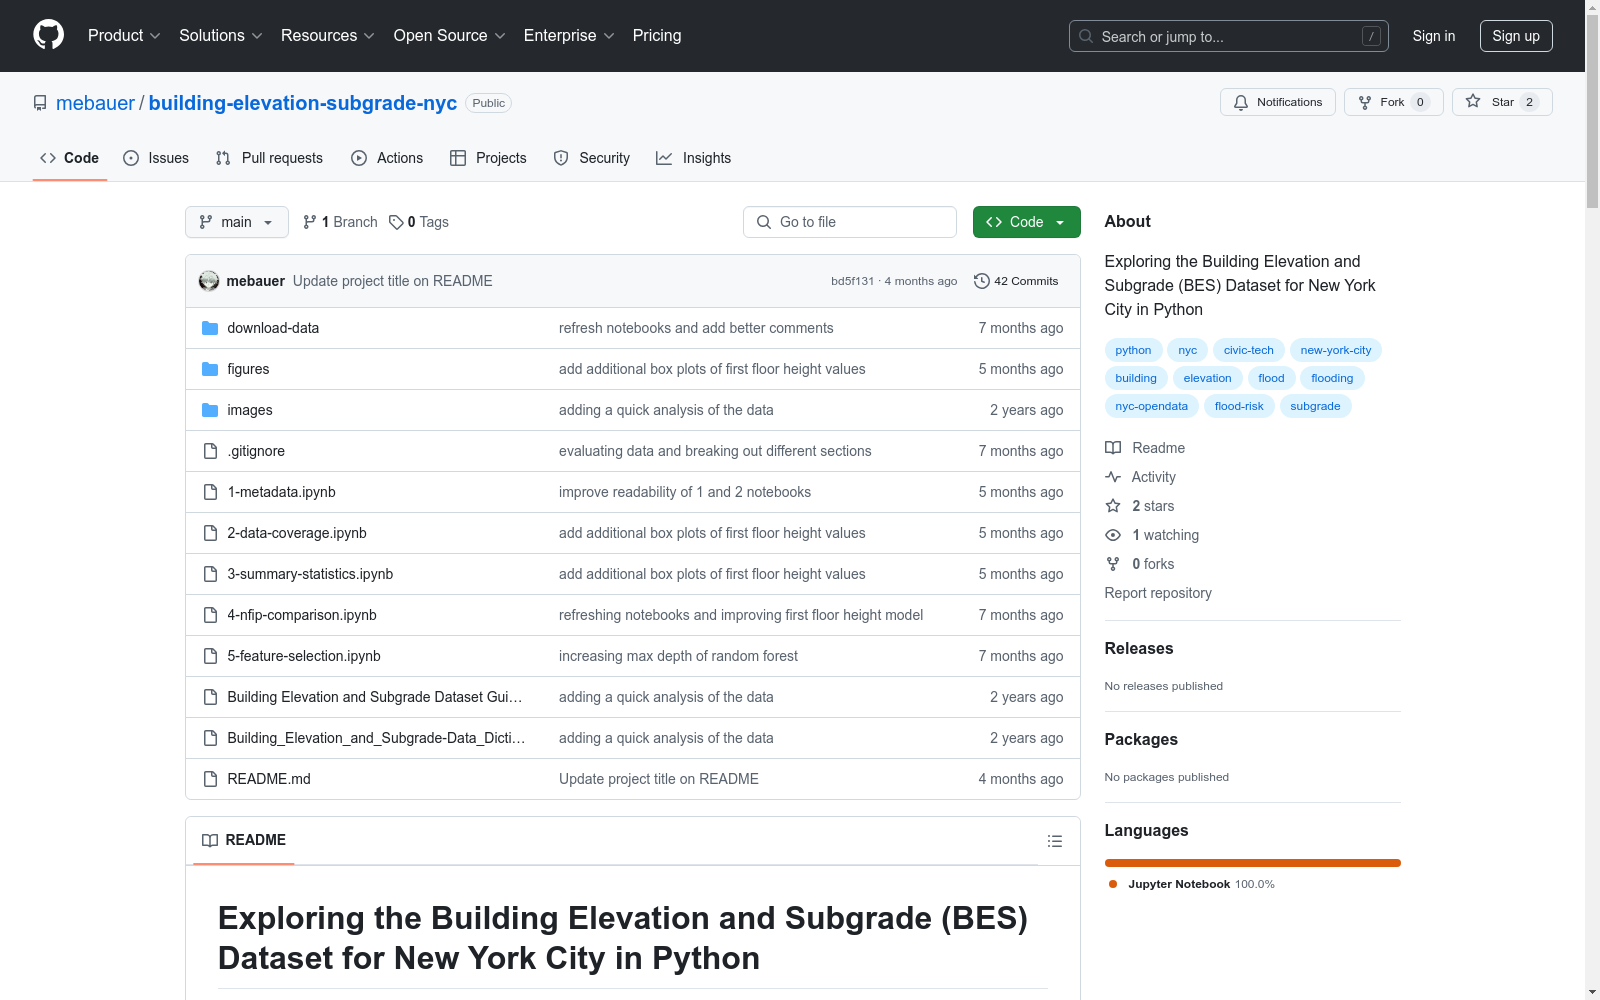Switch to the Actions tab
This screenshot has height=1000, width=1600.
[387, 158]
